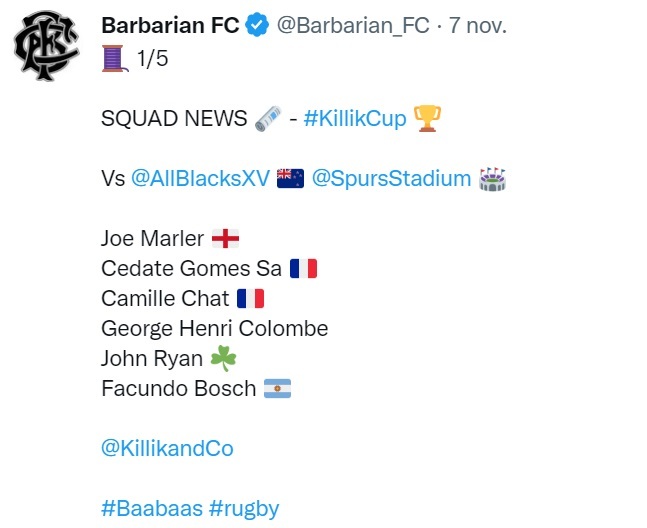Click the England flag beside Joe Marler
Image resolution: width=647 pixels, height=528 pixels.
point(226,239)
